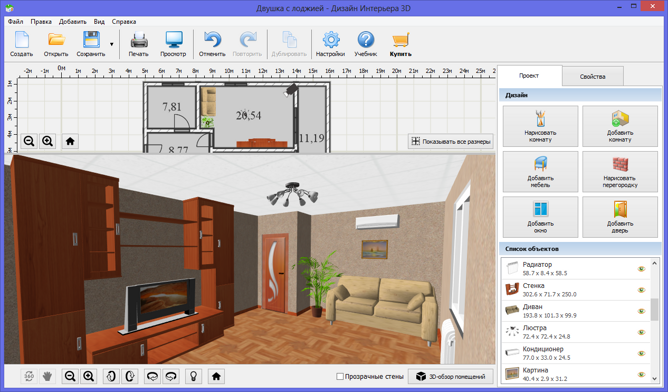The height and width of the screenshot is (392, 668).
Task: Enable Прозрачные стены checkbox
Action: [x=340, y=377]
